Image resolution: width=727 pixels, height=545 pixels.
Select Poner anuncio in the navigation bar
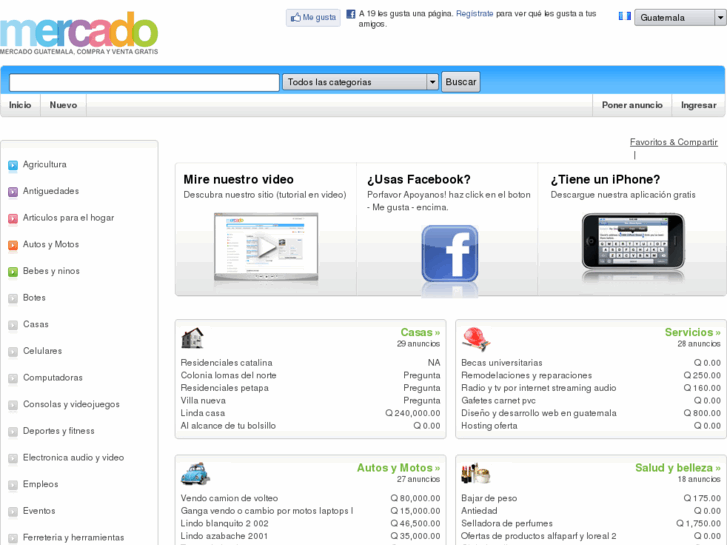pyautogui.click(x=632, y=105)
